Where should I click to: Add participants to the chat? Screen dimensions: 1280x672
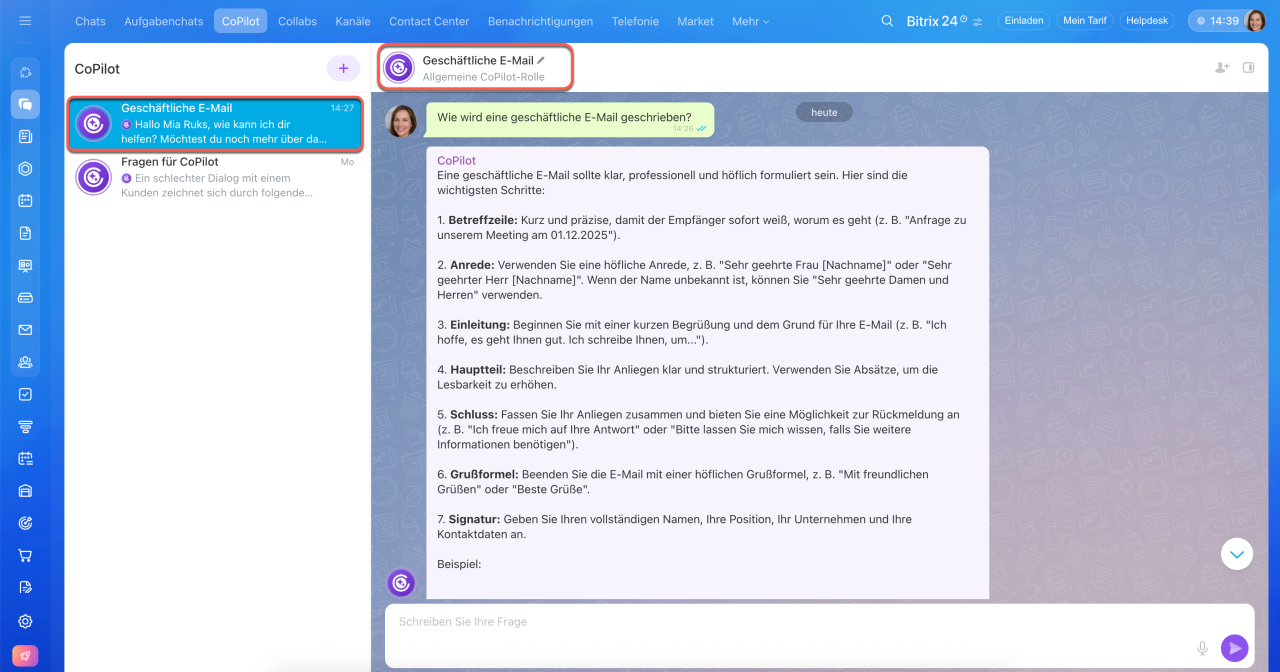1221,68
